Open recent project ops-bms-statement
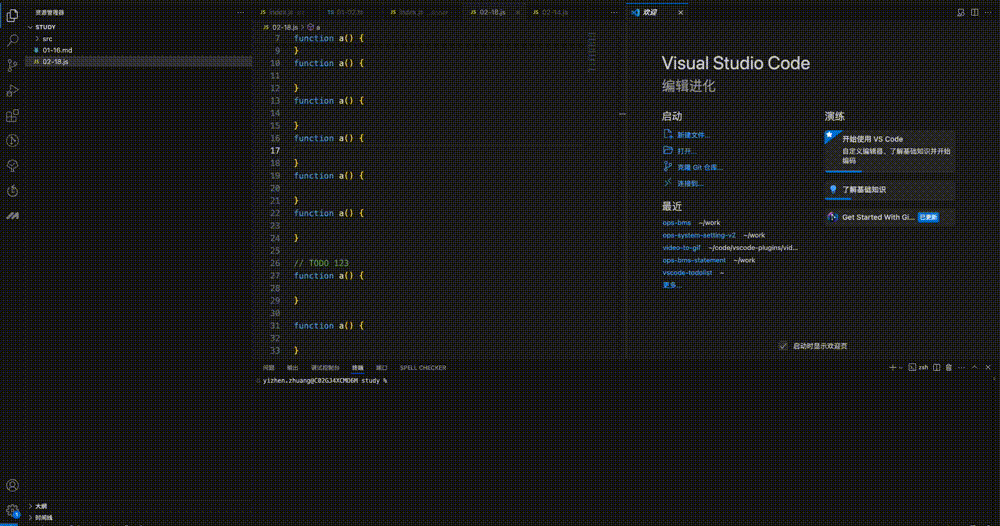This screenshot has width=1000, height=526. (694, 260)
